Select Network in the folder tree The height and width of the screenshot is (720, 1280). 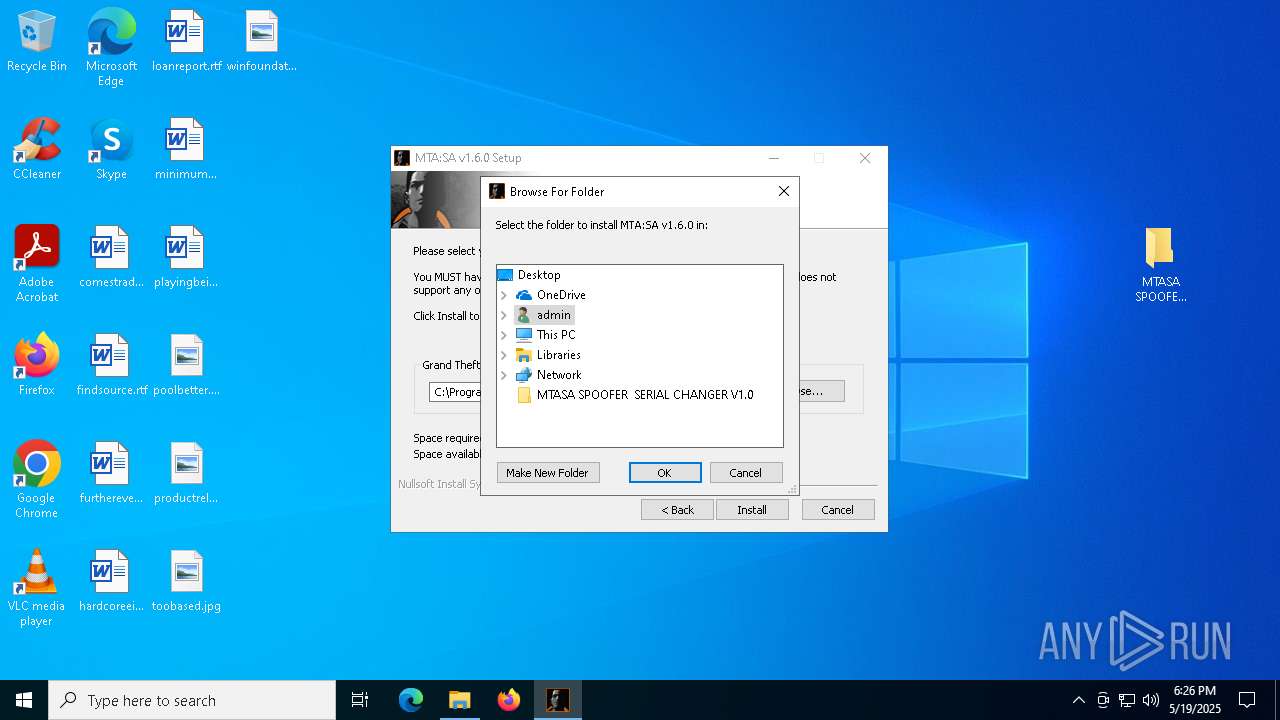click(559, 375)
